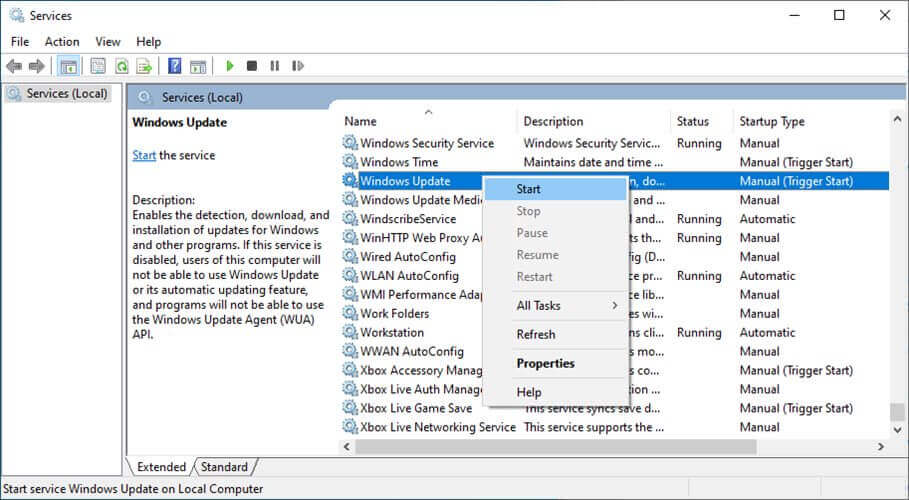Click the green Start Service toolbar icon
Image resolution: width=909 pixels, height=500 pixels.
pos(230,66)
